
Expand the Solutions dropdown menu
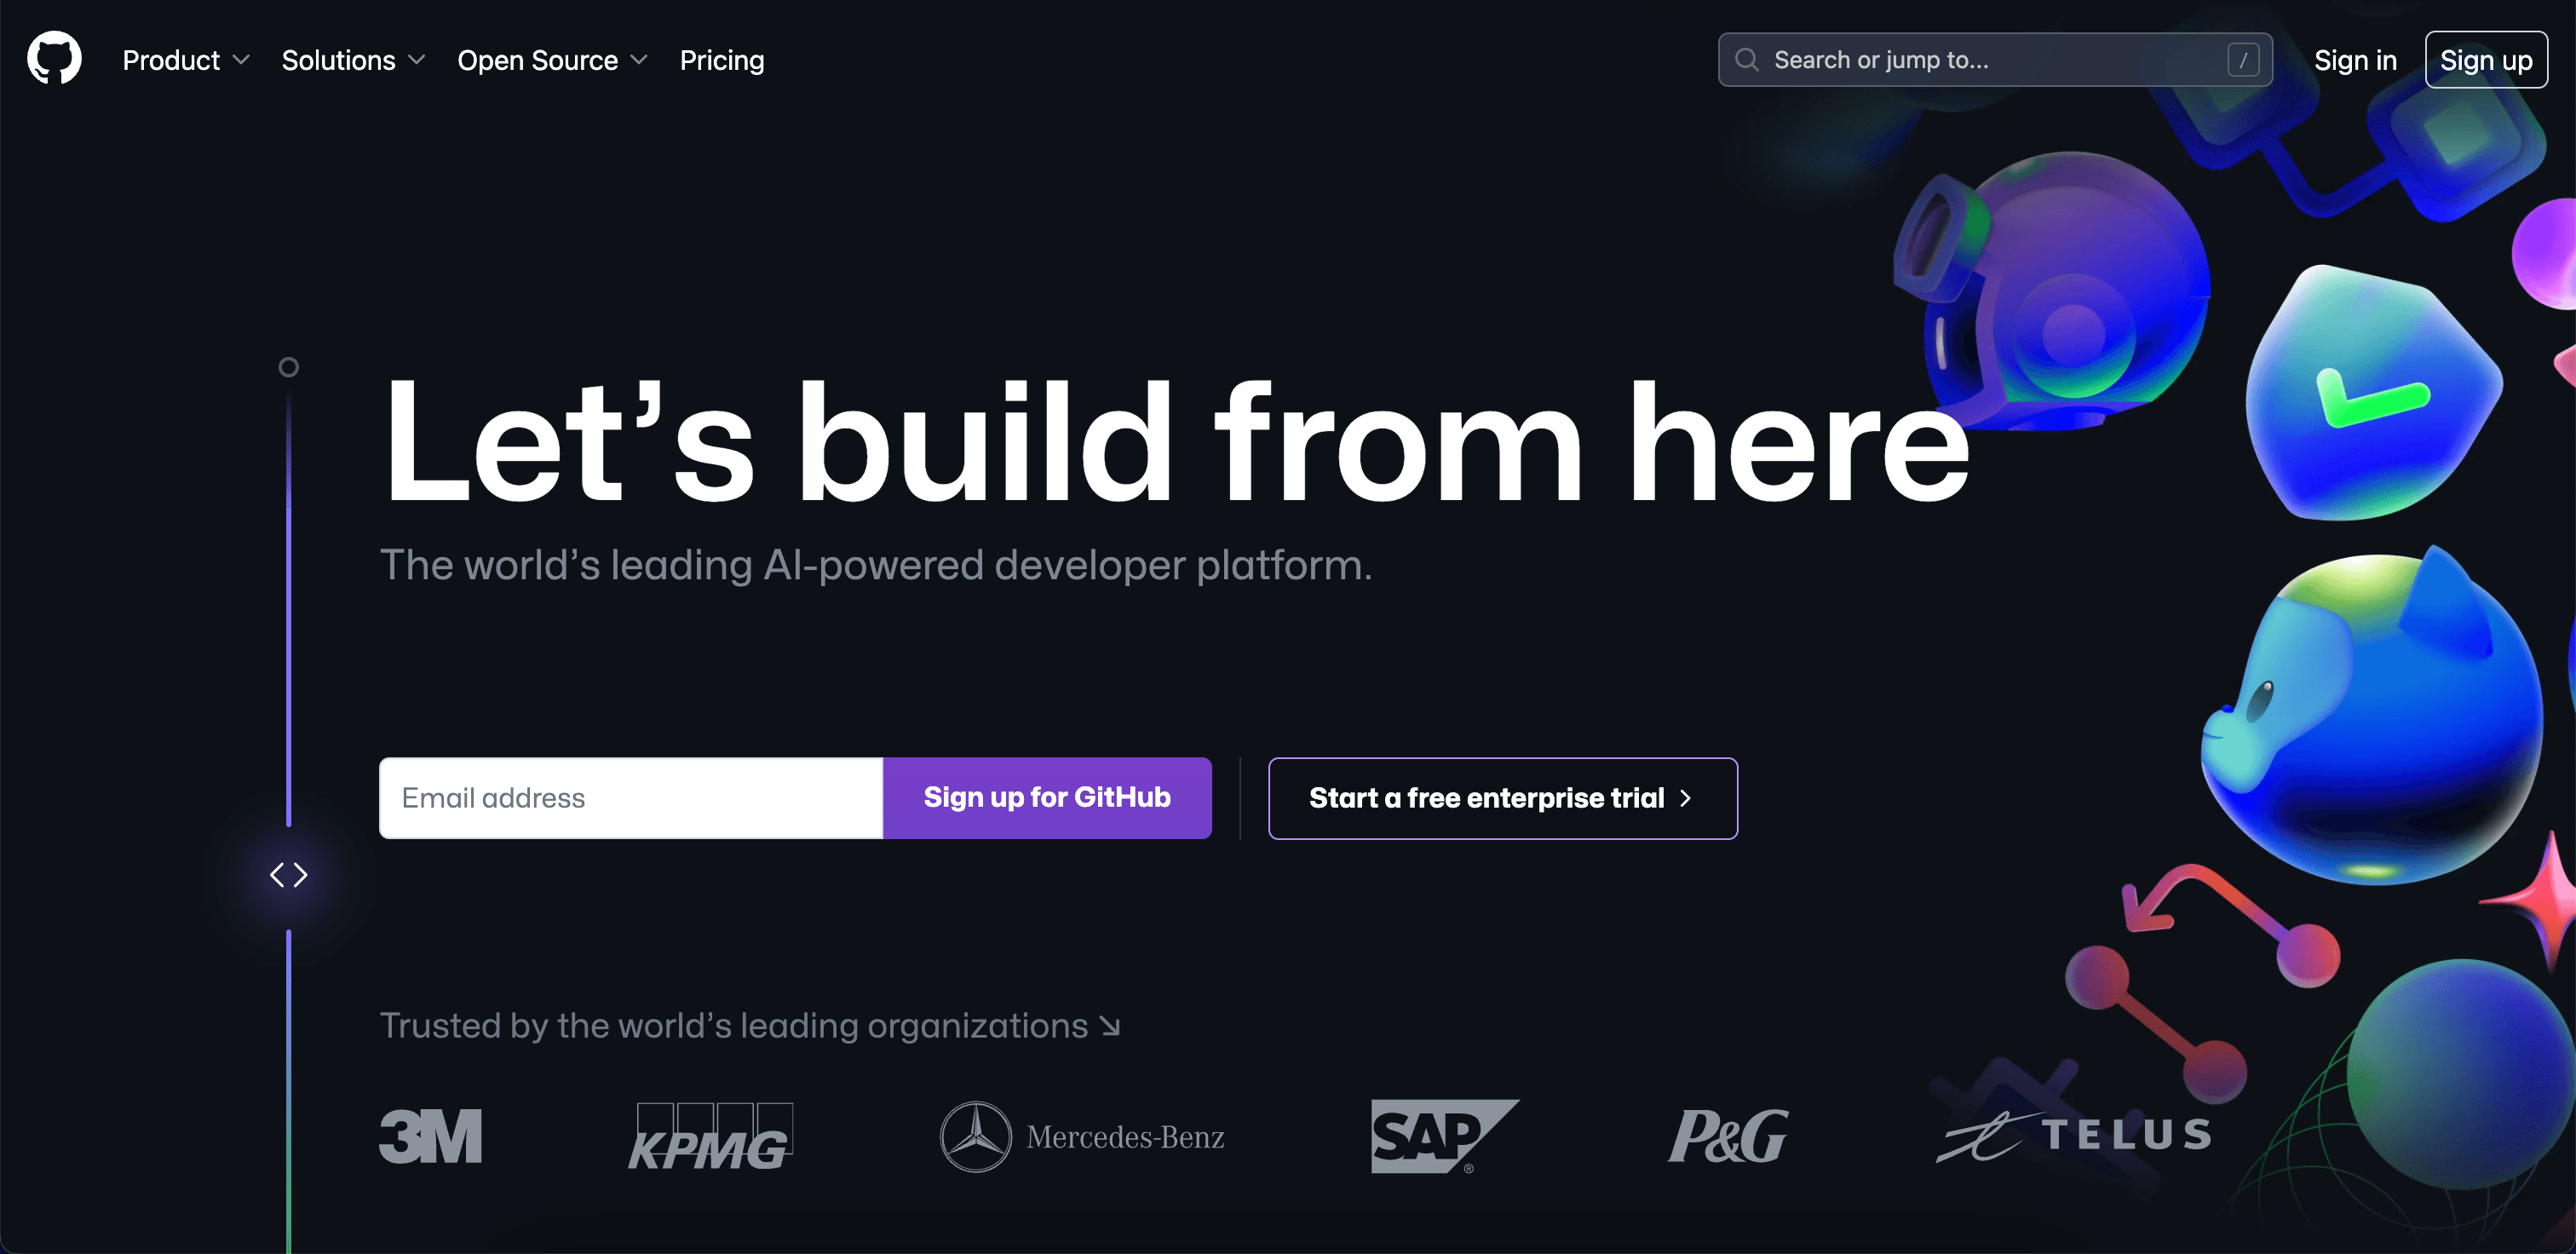tap(353, 60)
